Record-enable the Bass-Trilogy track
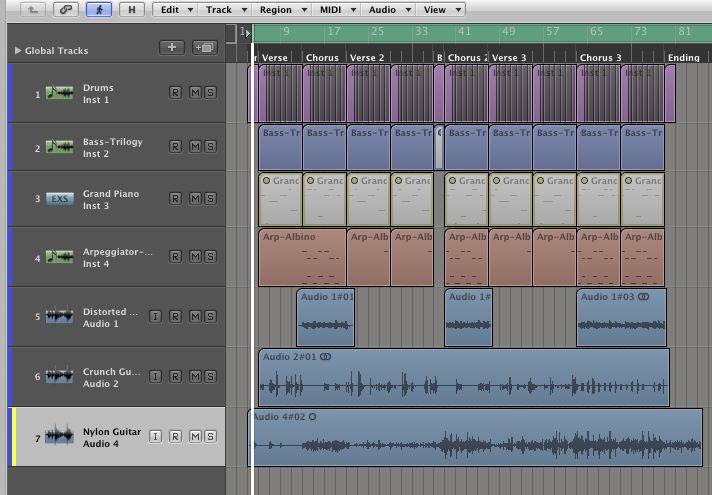The image size is (712, 495). [x=175, y=147]
